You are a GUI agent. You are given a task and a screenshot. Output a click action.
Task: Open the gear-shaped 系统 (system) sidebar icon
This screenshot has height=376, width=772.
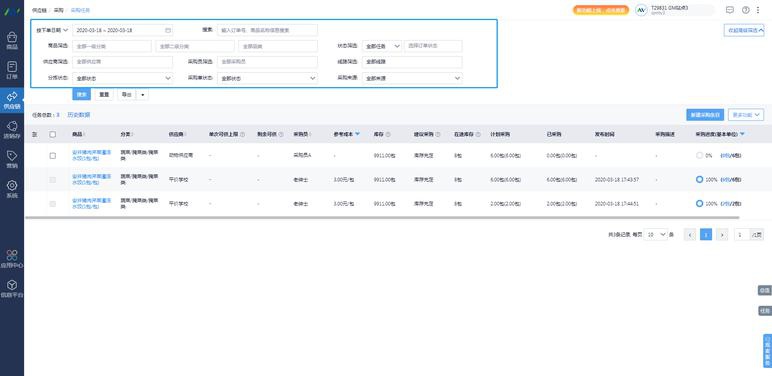(12, 189)
